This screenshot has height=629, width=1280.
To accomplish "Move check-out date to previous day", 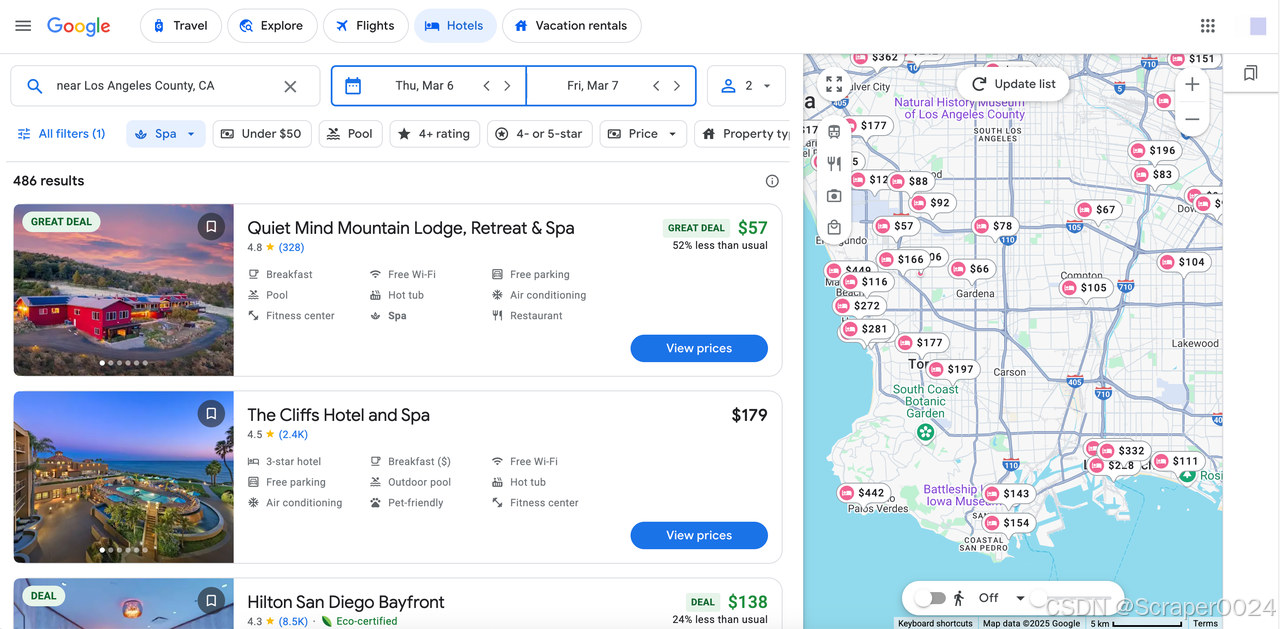I will [x=656, y=86].
